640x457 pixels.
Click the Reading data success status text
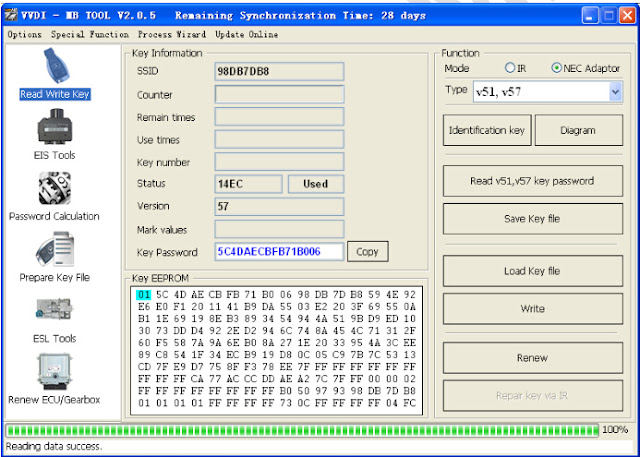54,446
